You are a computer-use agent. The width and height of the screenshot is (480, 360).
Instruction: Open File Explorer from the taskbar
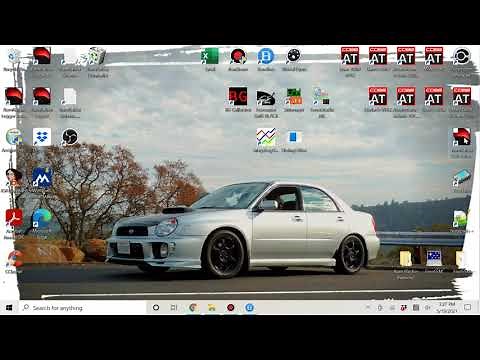212,308
